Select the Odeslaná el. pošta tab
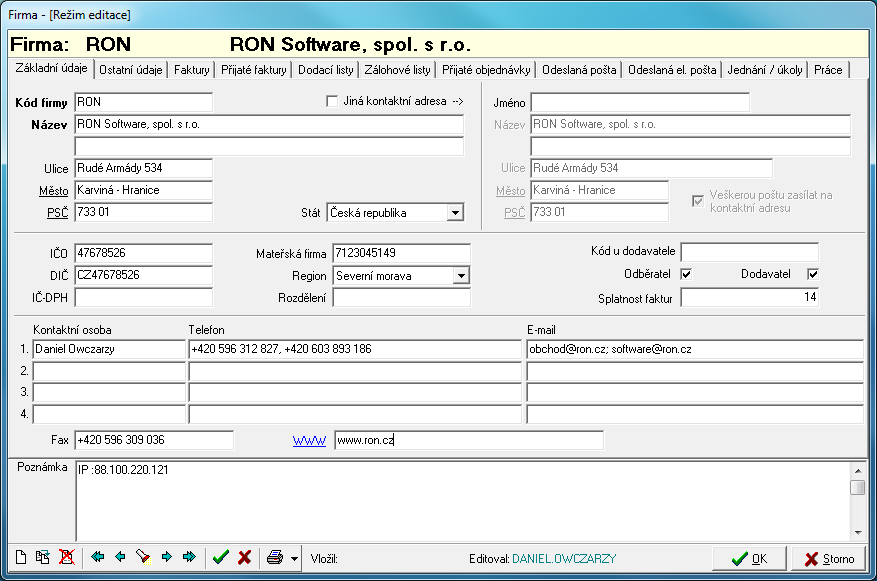The height and width of the screenshot is (581, 877). [672, 70]
